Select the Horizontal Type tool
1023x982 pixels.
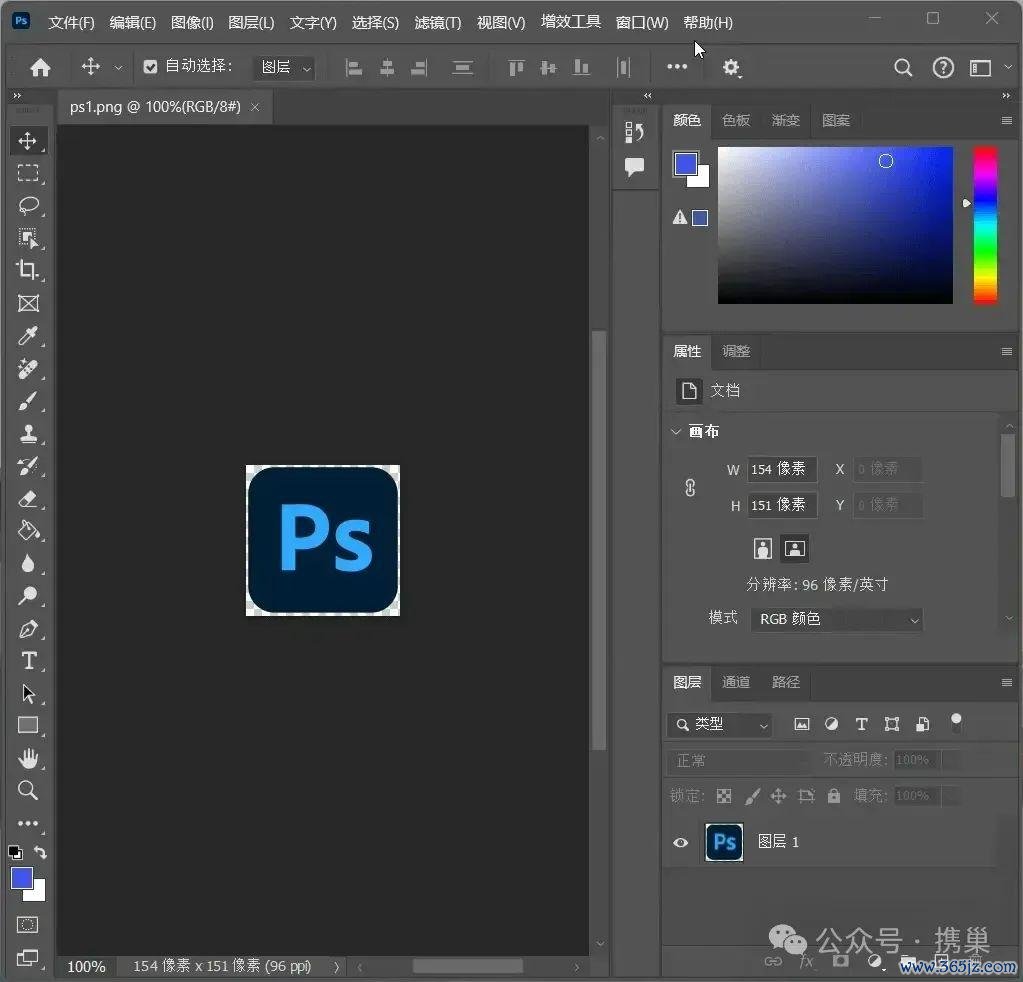click(x=28, y=661)
